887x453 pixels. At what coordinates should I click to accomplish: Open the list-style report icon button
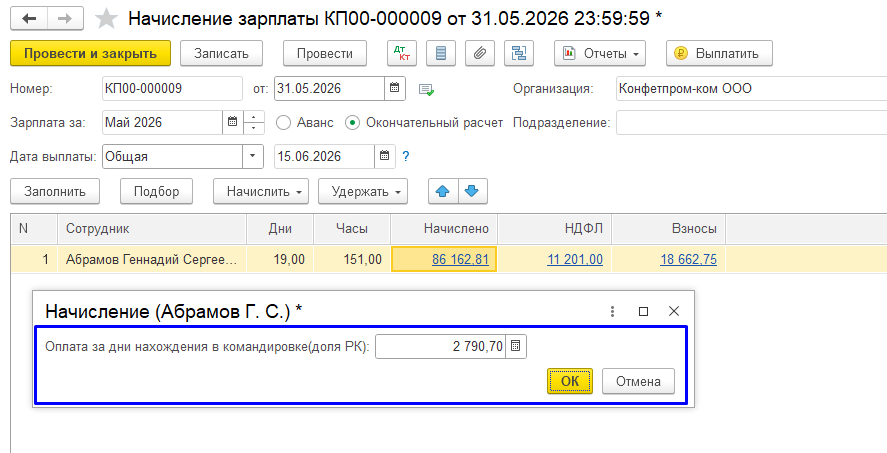[441, 54]
